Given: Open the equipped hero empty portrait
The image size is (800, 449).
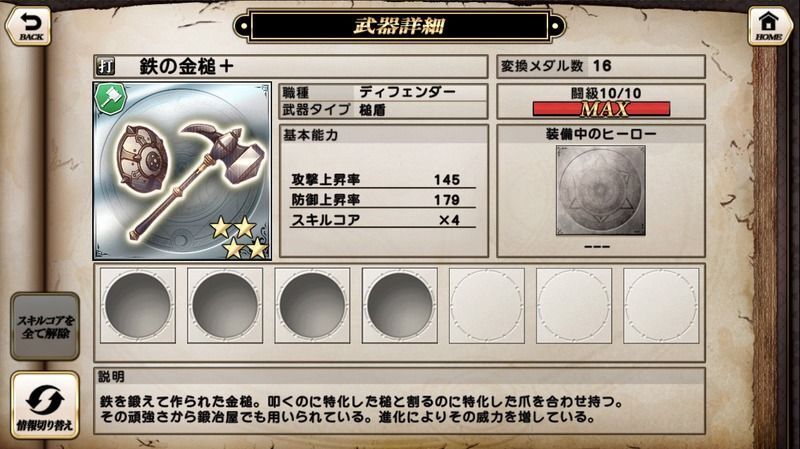Looking at the screenshot, I should tap(601, 190).
